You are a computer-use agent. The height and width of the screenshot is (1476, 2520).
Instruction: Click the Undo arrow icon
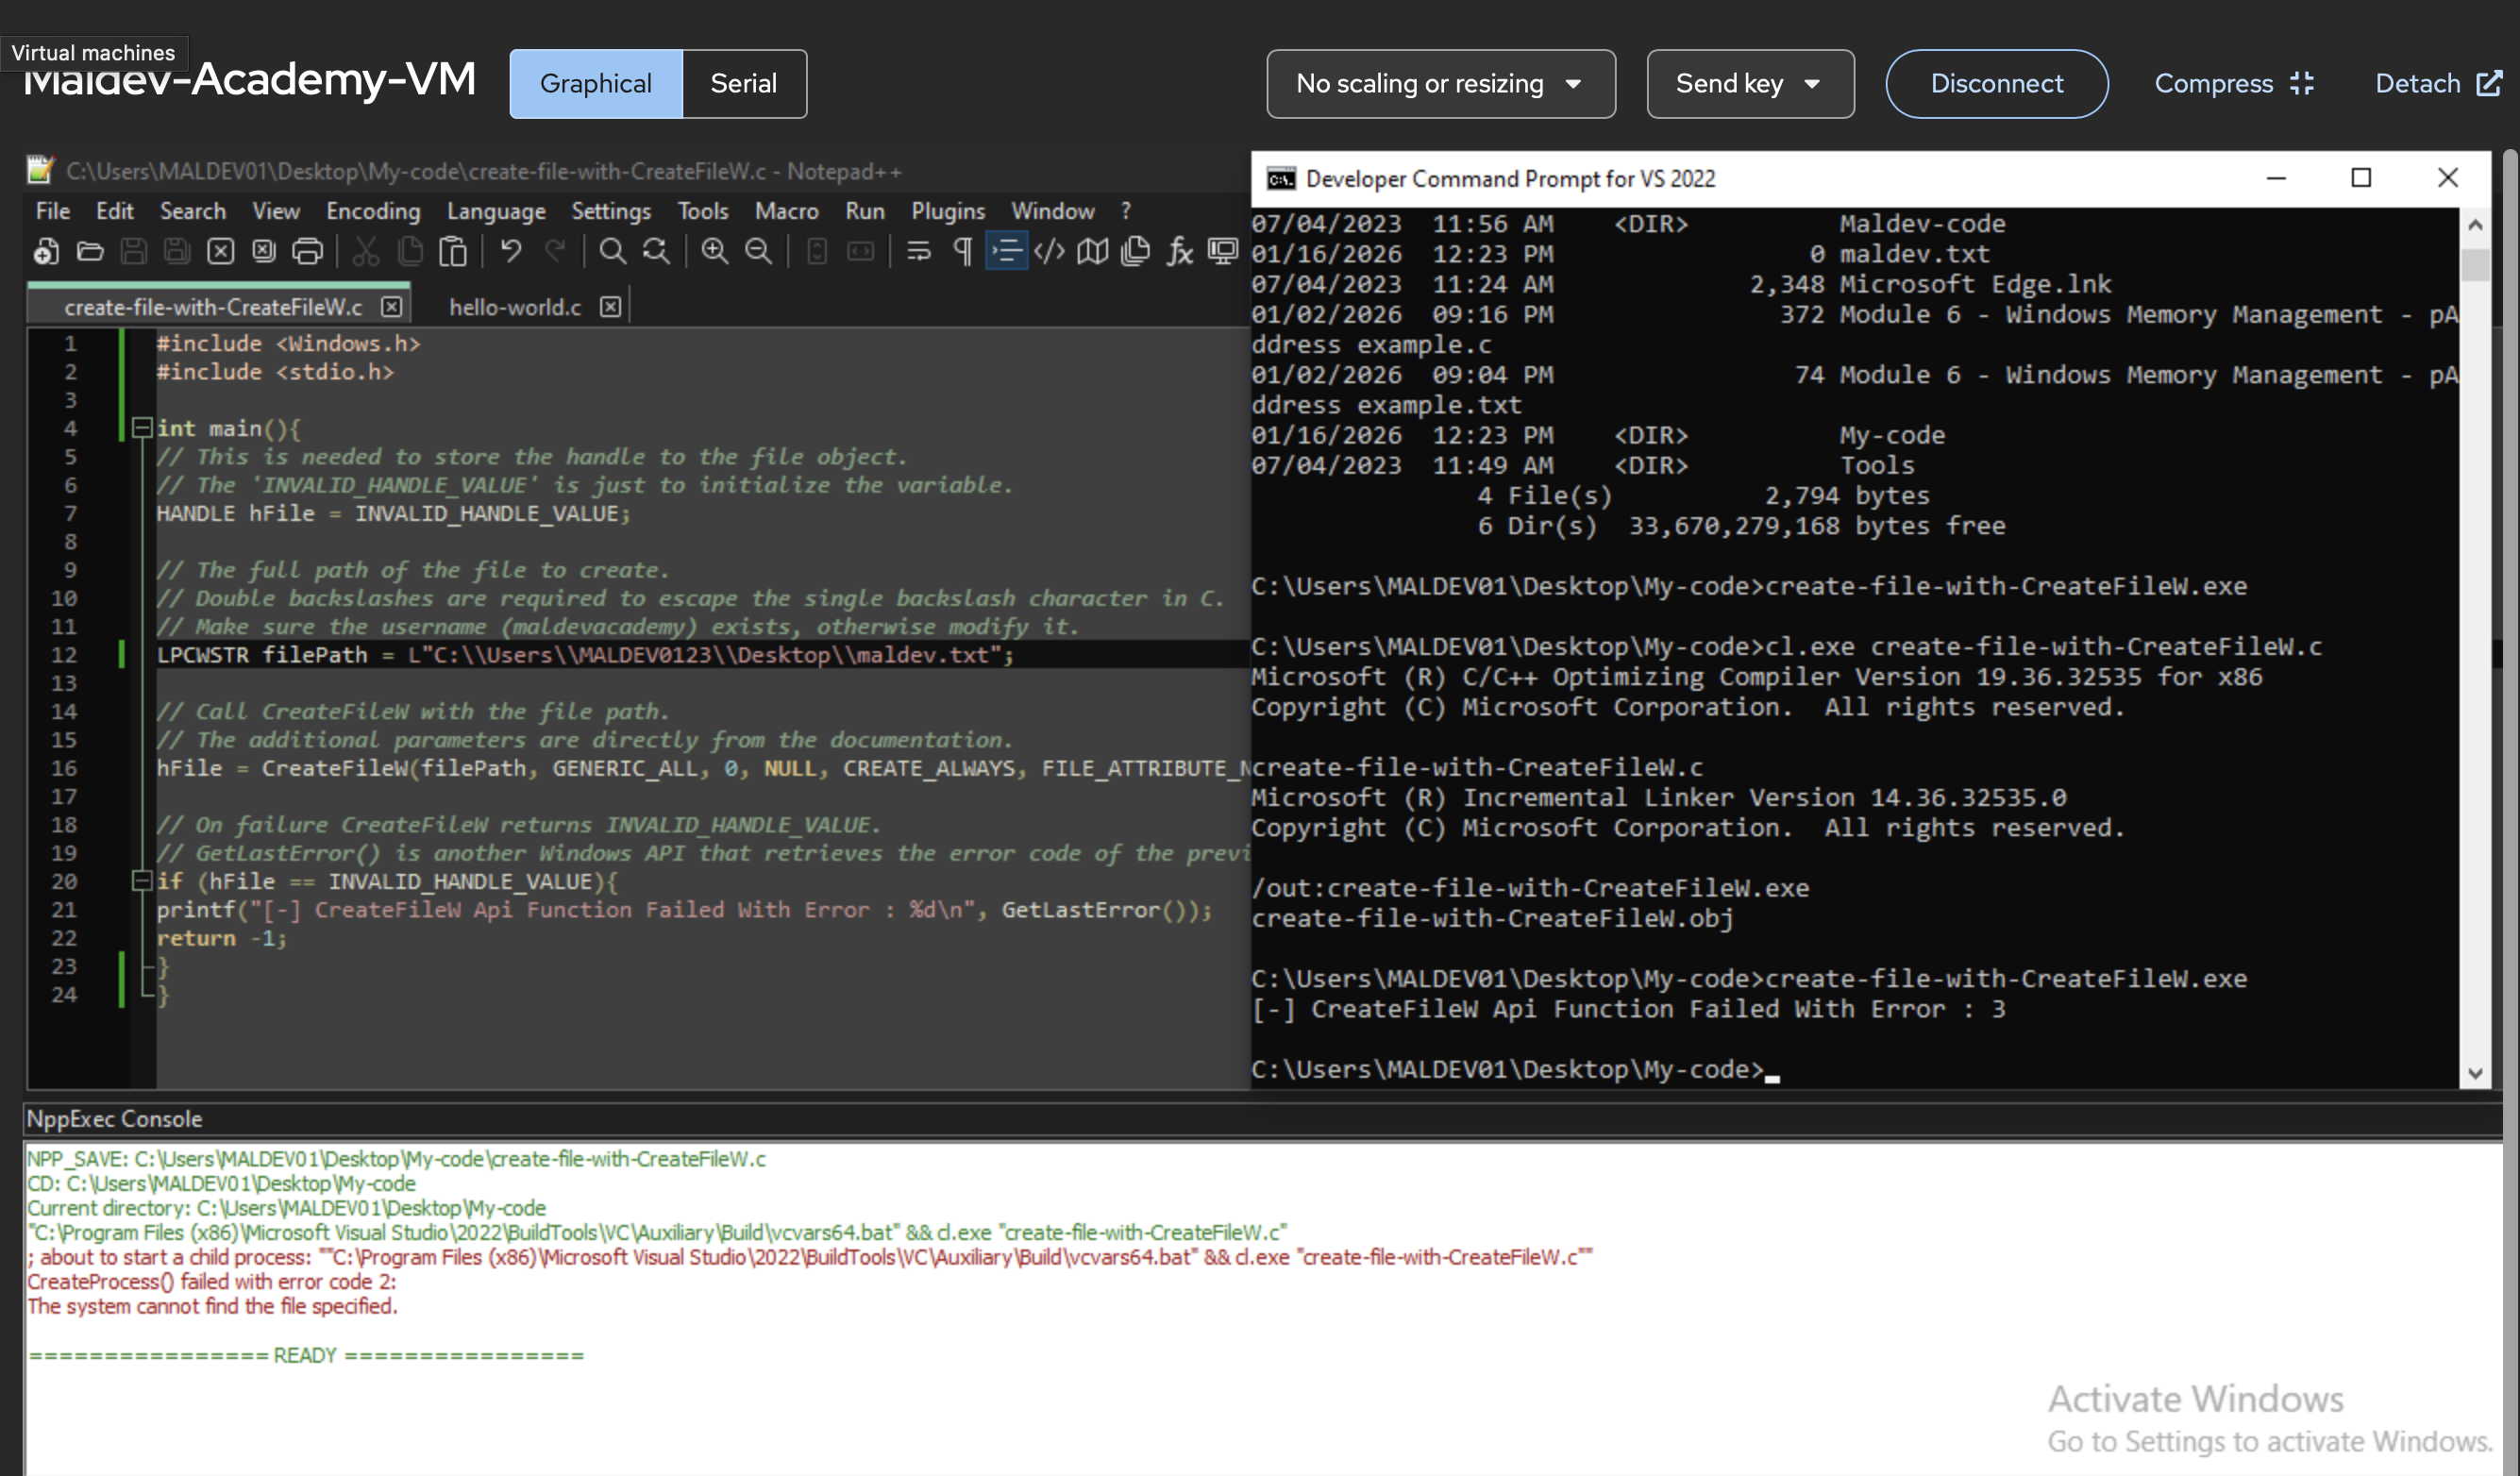tap(511, 251)
